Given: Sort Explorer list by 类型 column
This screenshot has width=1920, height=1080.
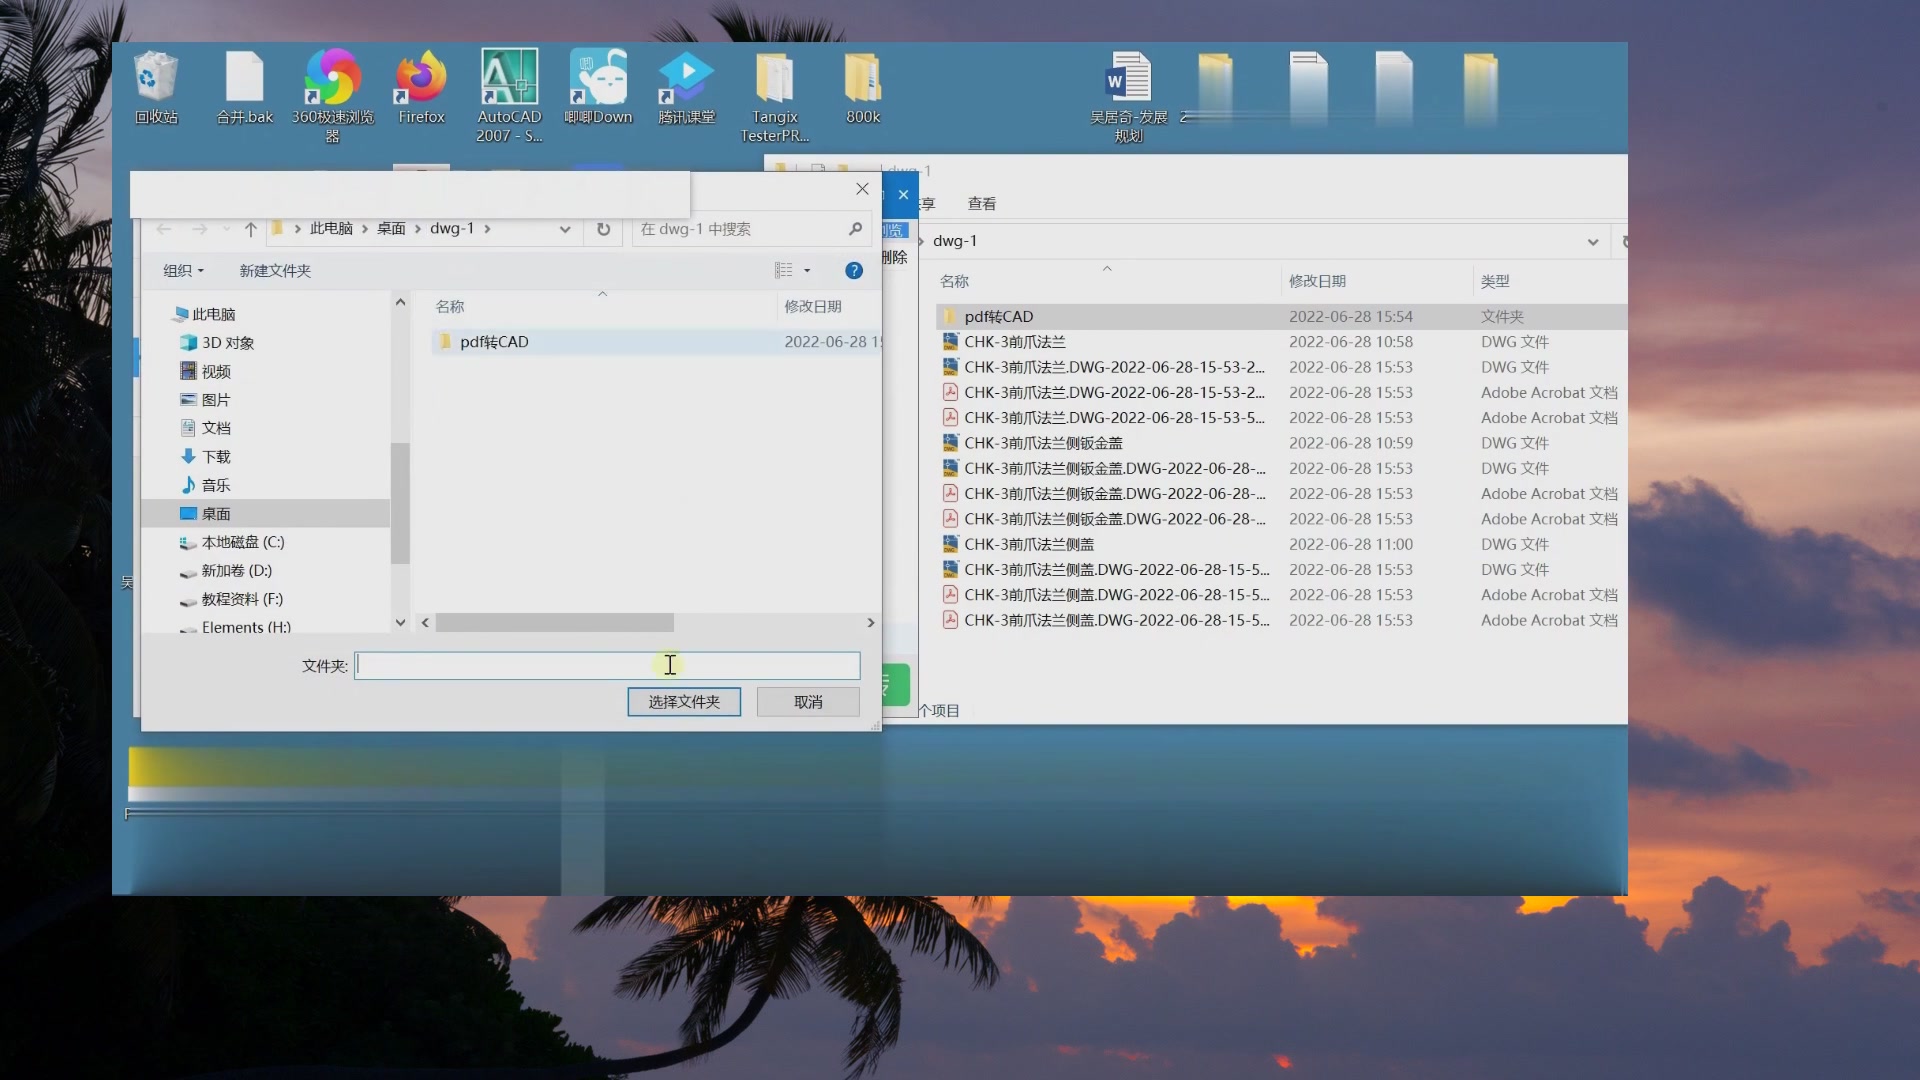Looking at the screenshot, I should pos(1495,282).
